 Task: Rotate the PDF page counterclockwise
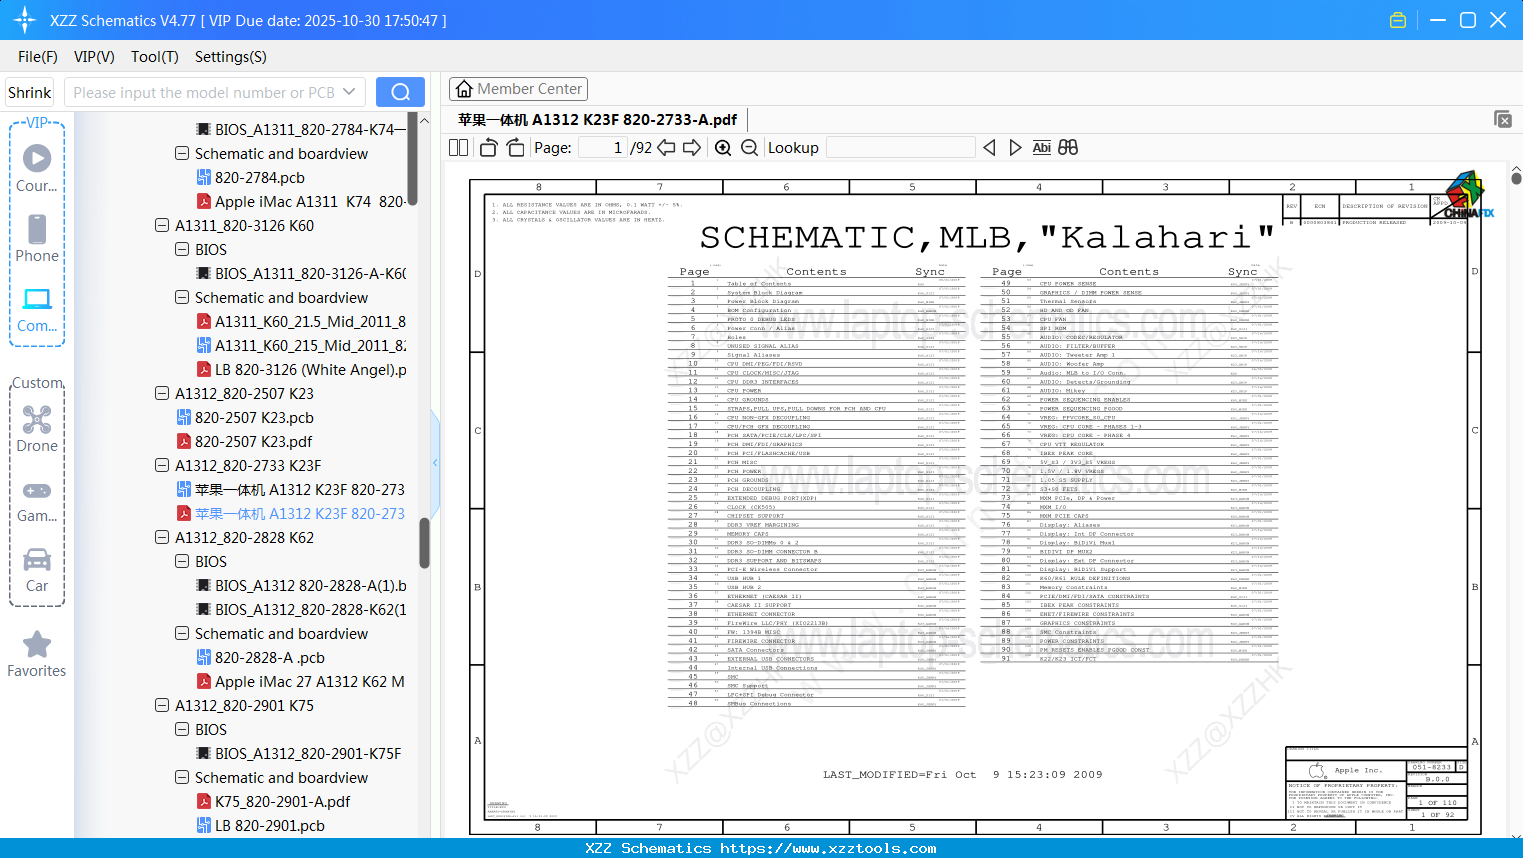[489, 148]
